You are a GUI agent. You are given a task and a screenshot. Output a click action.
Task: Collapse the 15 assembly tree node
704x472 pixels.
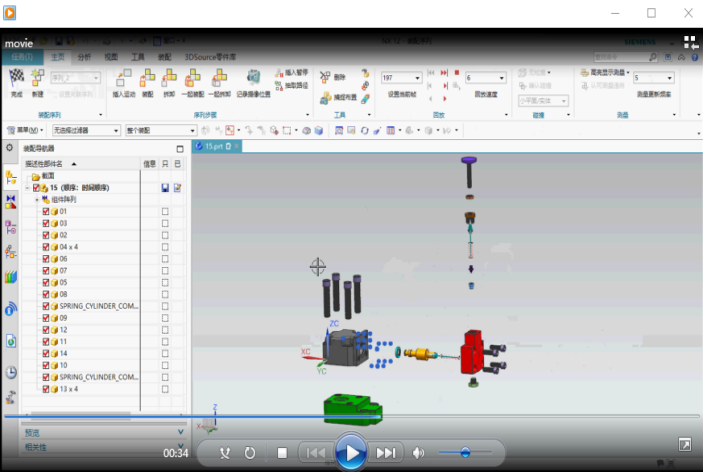(x=27, y=188)
